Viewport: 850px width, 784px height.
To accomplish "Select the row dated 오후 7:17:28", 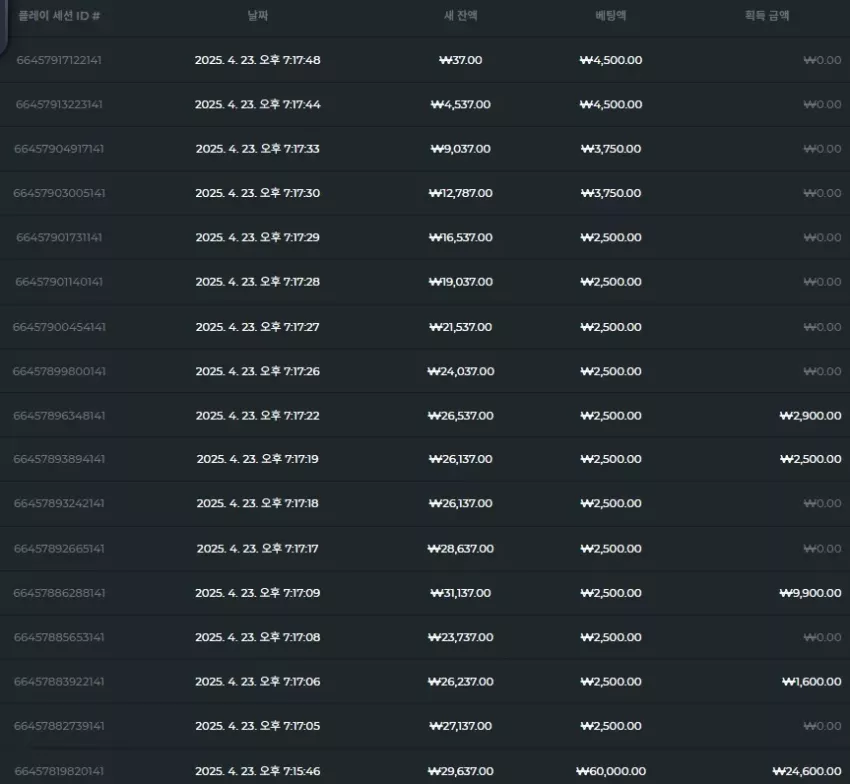I will point(425,282).
